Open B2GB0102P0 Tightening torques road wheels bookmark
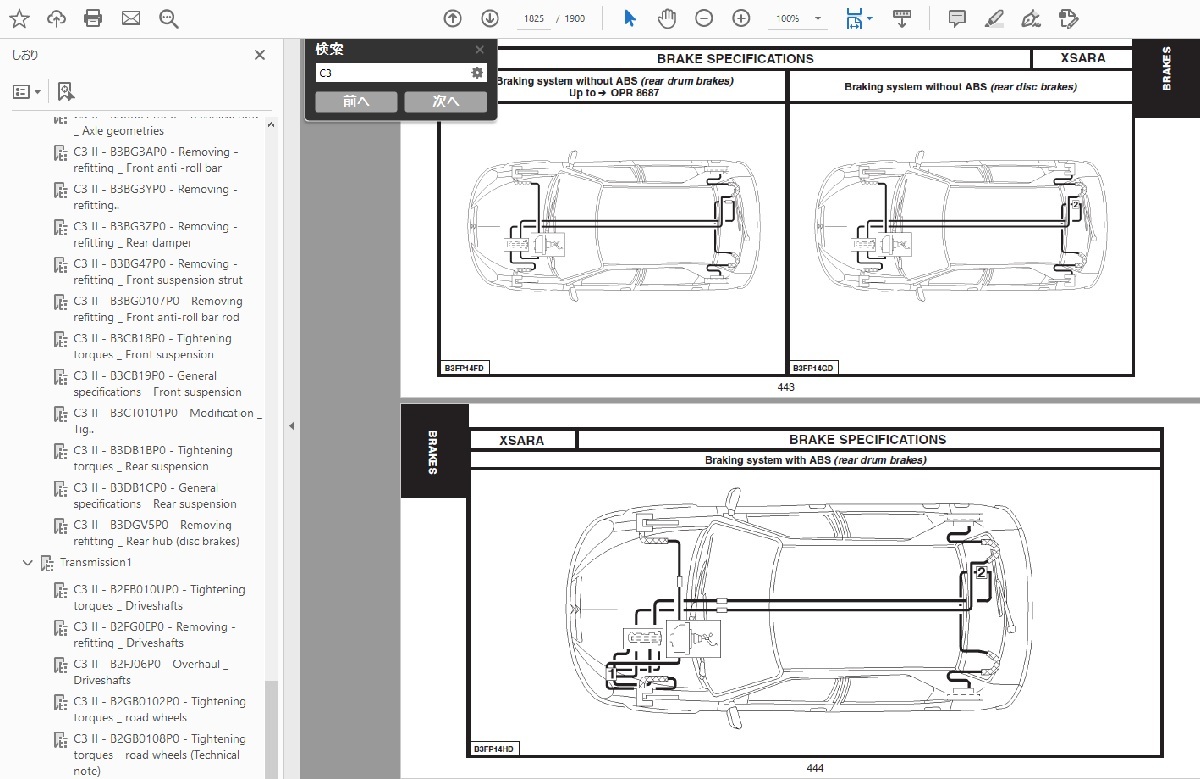 pyautogui.click(x=159, y=710)
